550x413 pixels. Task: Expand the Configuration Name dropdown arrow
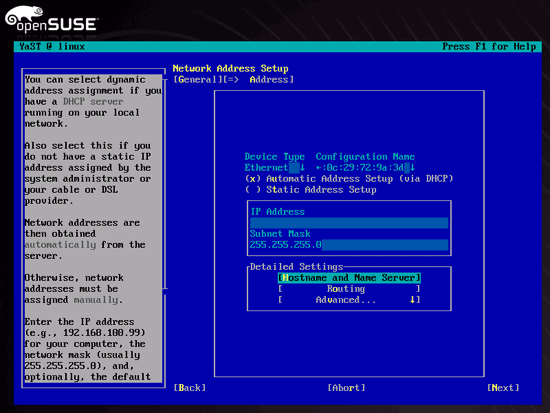pos(412,168)
